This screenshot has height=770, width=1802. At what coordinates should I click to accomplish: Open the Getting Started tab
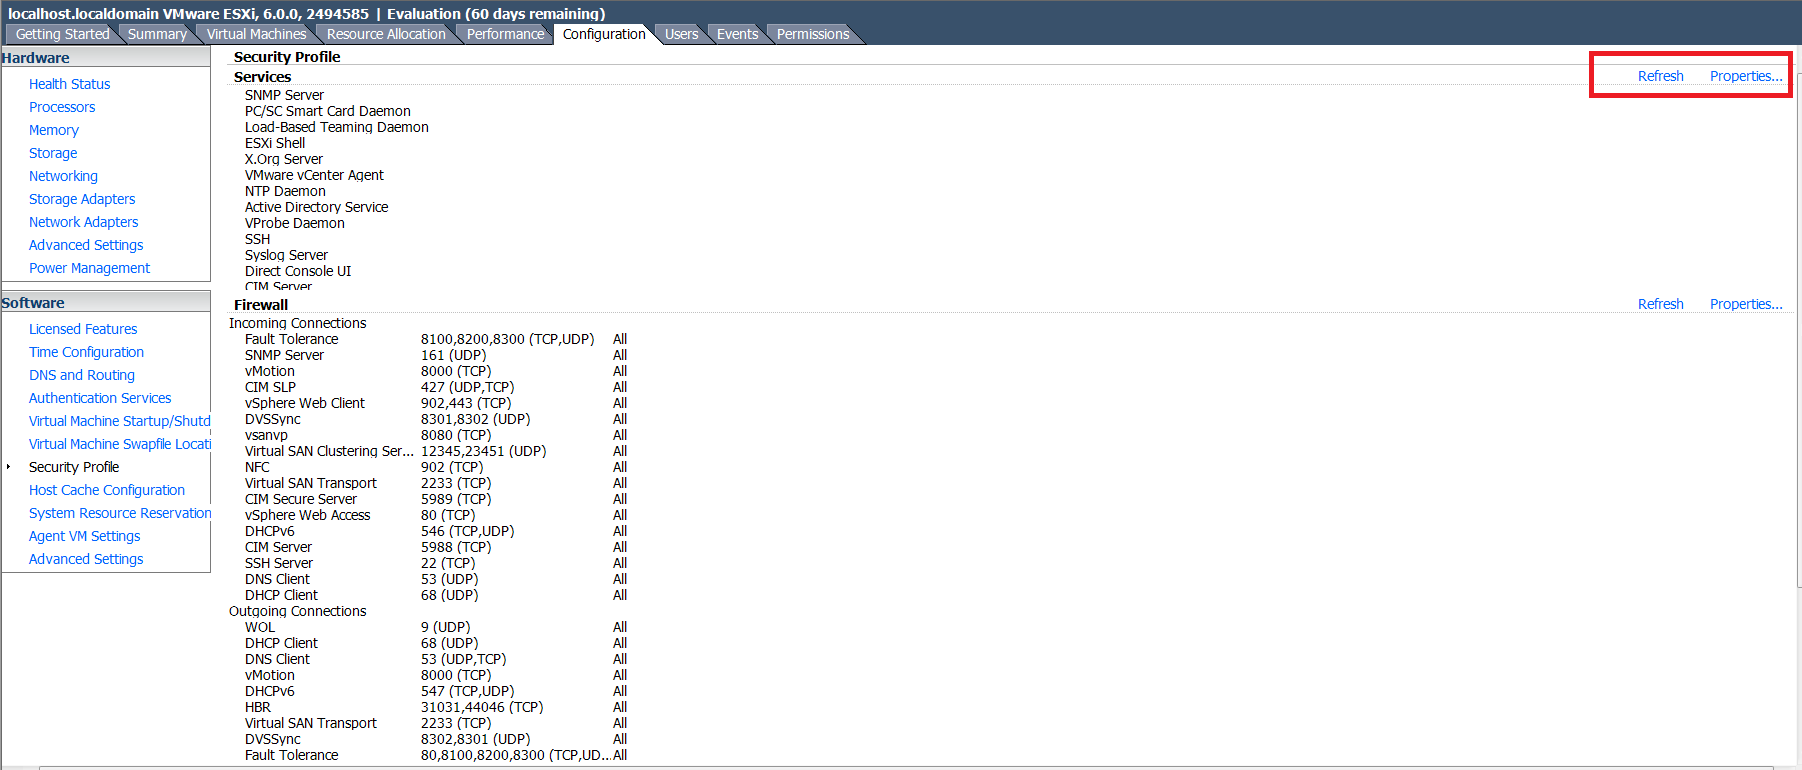62,34
